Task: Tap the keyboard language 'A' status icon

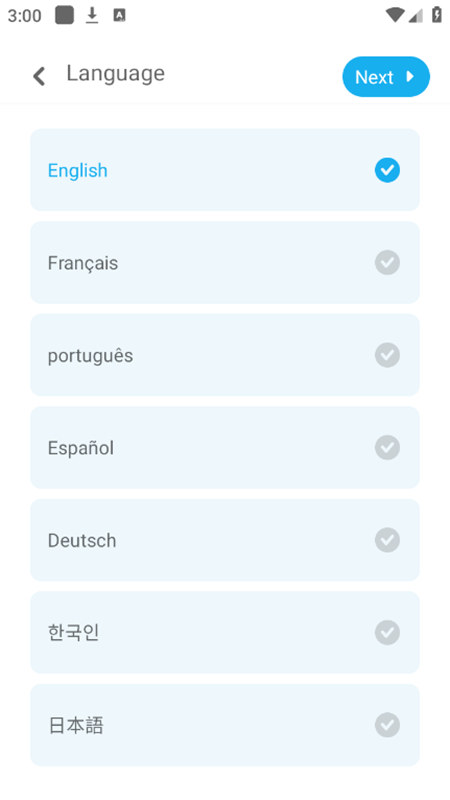Action: [x=119, y=16]
